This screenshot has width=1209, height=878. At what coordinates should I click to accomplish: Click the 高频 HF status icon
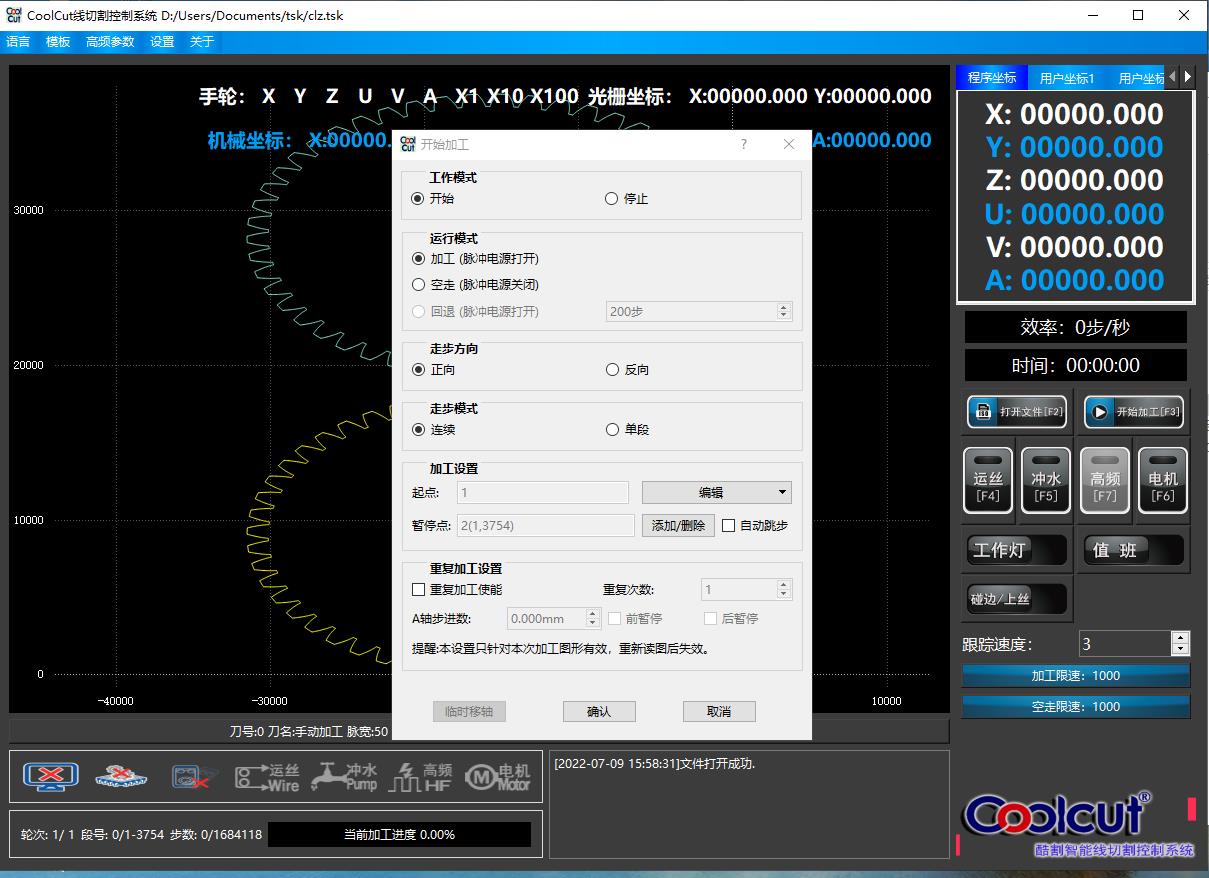coord(420,777)
